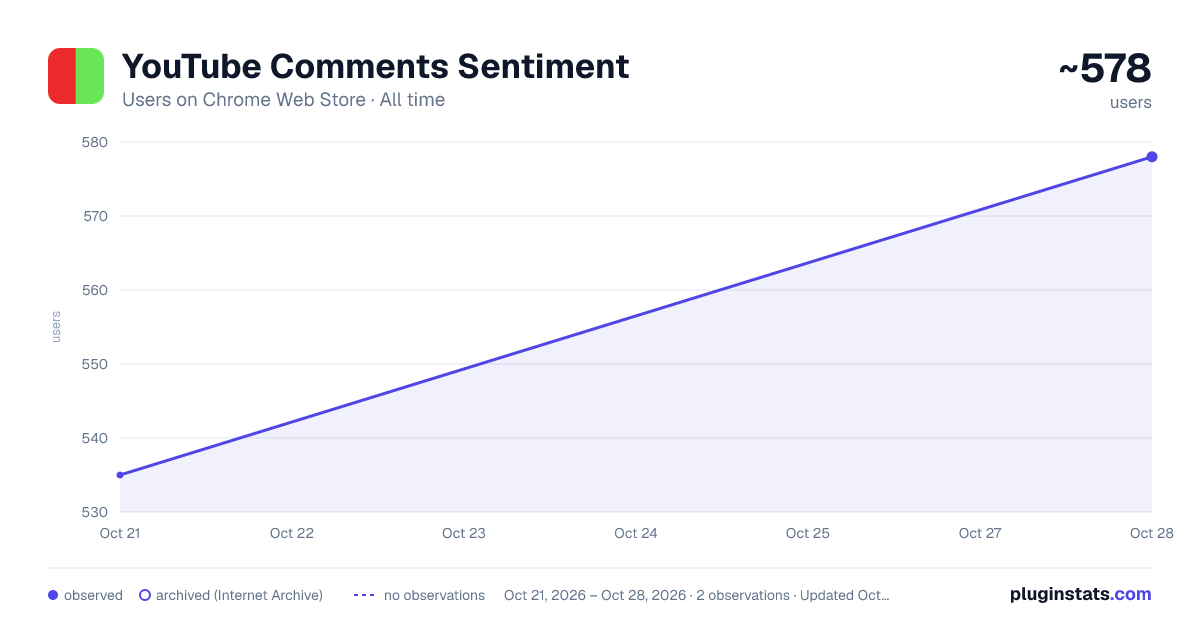Viewport: 1200px width, 630px height.
Task: Click the Oct 21 x-axis label
Action: click(120, 533)
